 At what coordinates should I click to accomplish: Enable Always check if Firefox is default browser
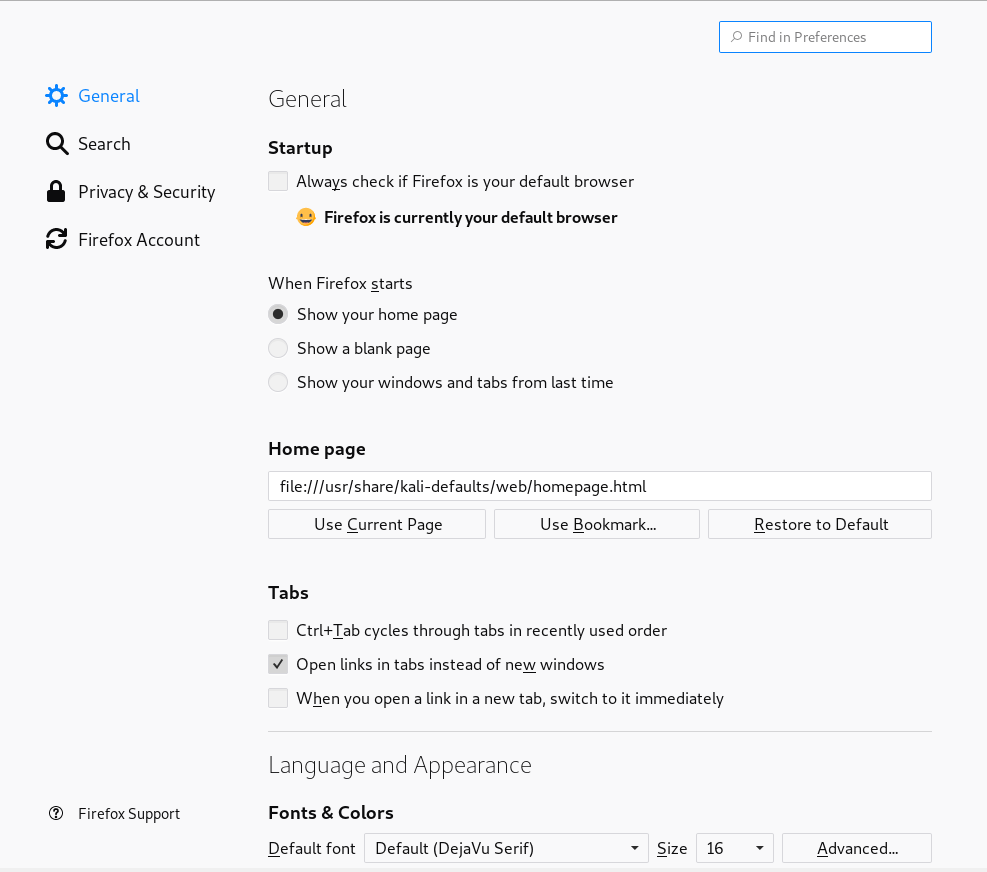click(278, 181)
